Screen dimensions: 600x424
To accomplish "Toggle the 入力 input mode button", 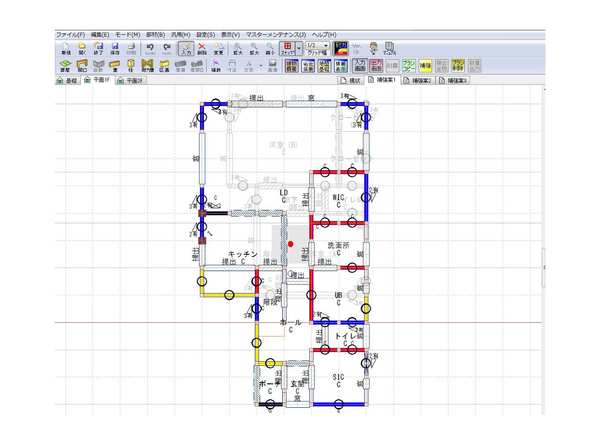I will (x=186, y=49).
